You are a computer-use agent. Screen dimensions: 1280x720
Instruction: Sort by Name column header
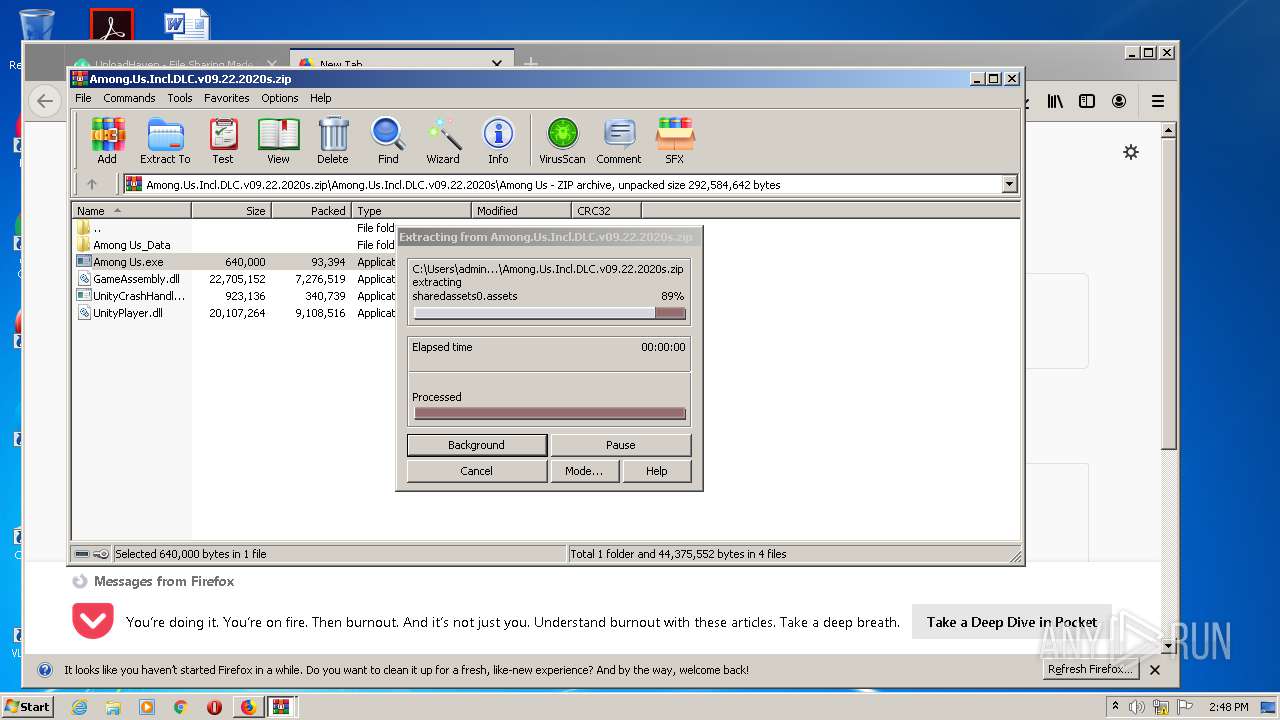coord(131,211)
